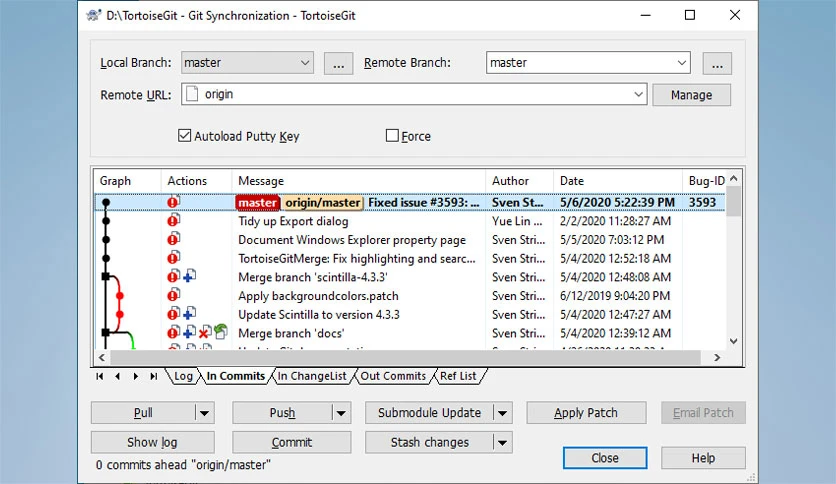Image resolution: width=836 pixels, height=484 pixels.
Task: Click the added plus icon on Merge branch 'scintilla-4.3.3' row
Action: pos(189,276)
